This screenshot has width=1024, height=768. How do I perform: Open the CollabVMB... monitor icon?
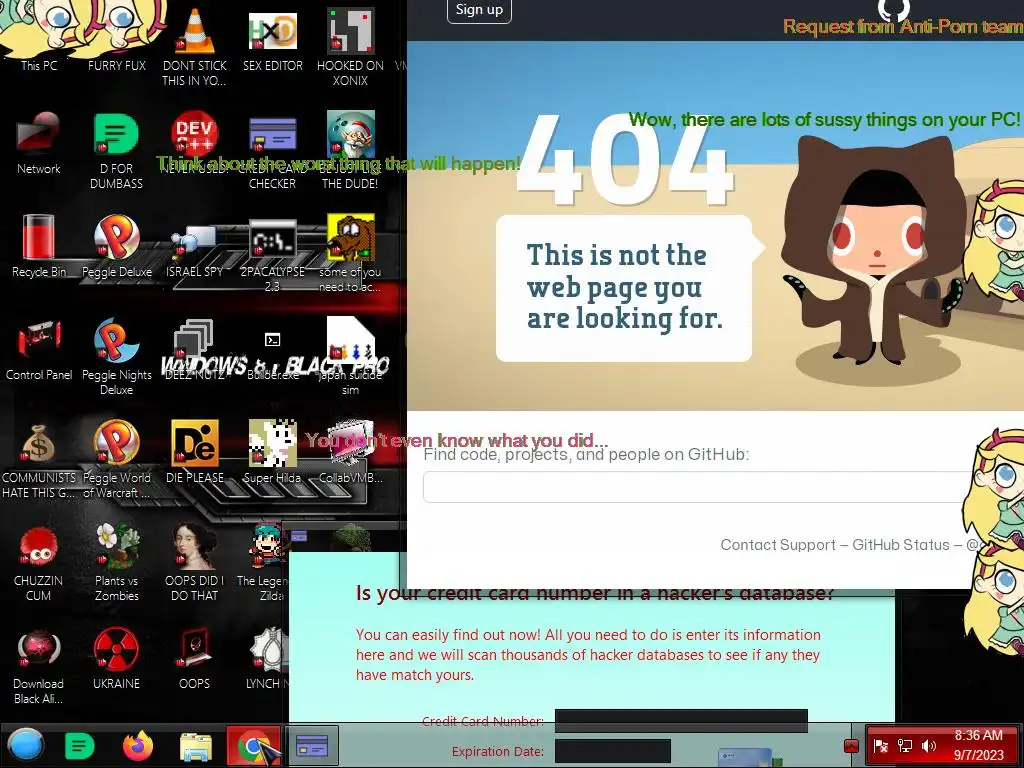coord(350,451)
